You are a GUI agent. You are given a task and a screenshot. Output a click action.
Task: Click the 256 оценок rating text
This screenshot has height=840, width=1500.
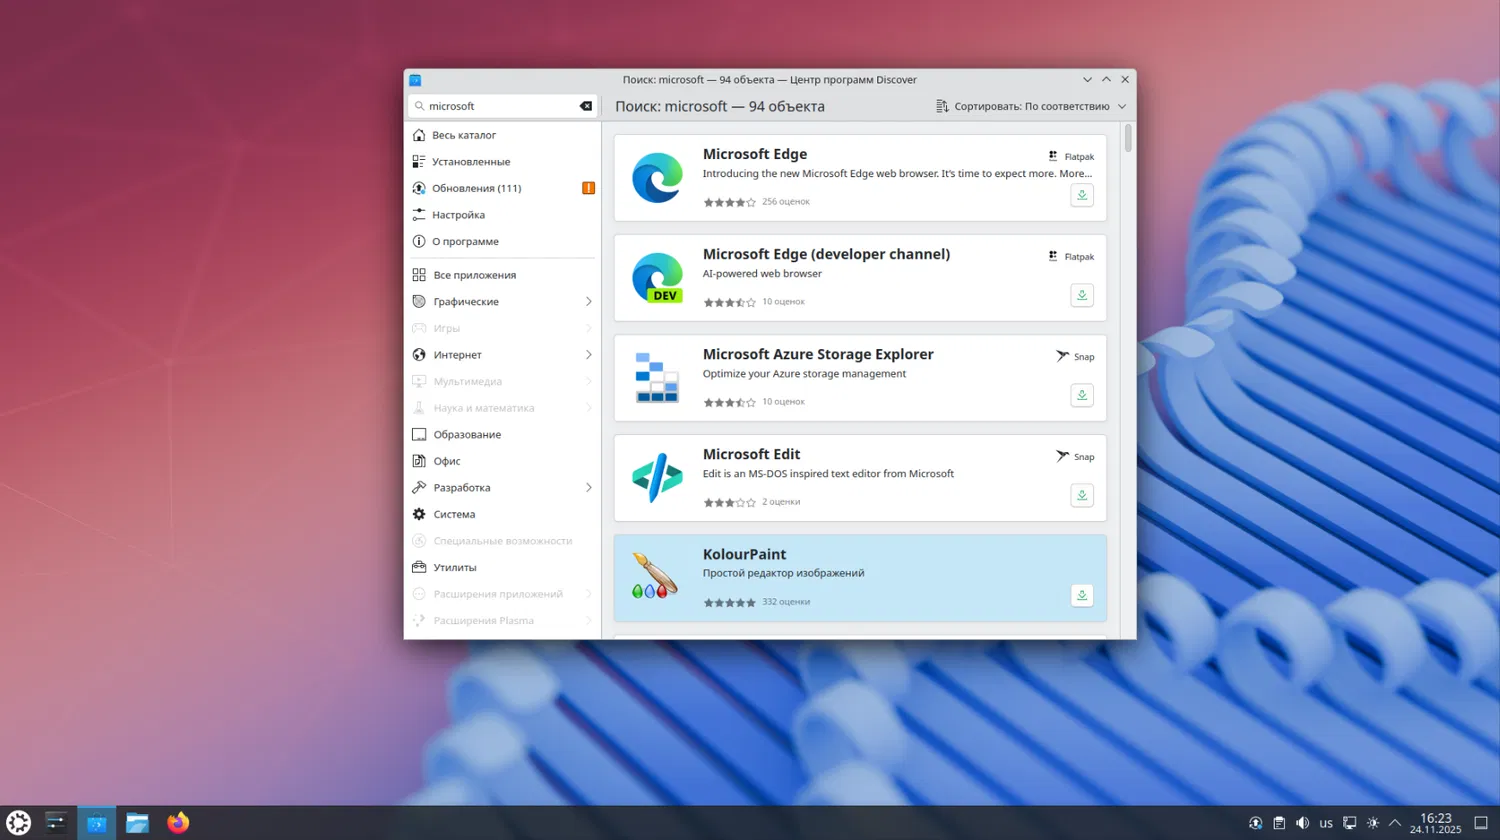786,202
